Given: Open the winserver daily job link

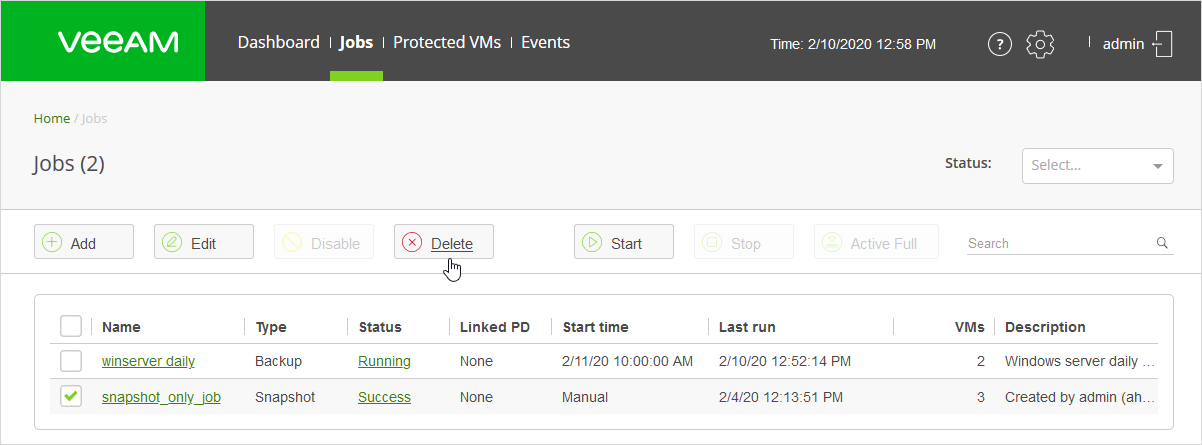Looking at the screenshot, I should pyautogui.click(x=148, y=361).
